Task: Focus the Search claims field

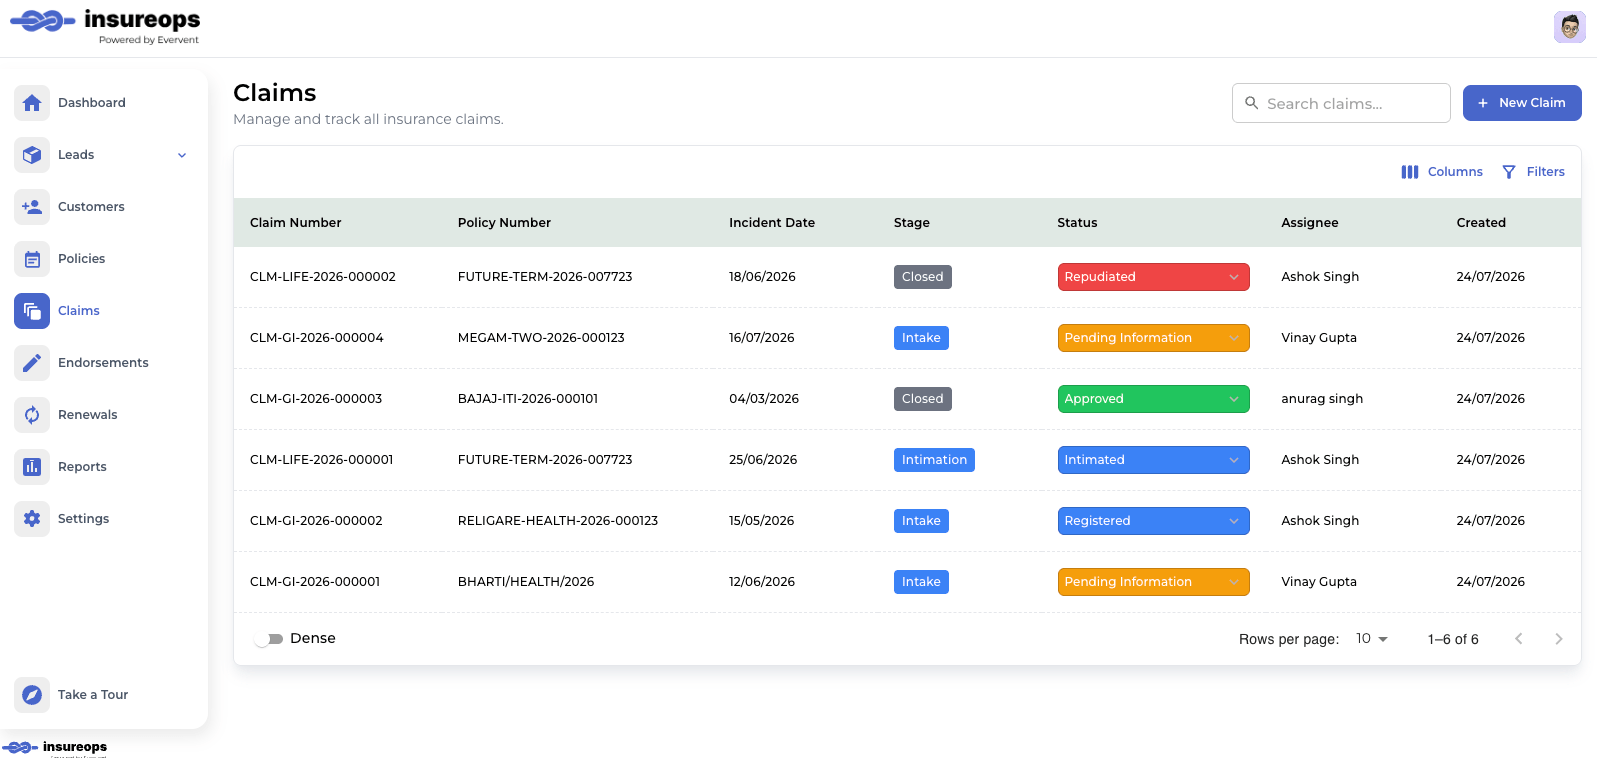Action: coord(1341,103)
